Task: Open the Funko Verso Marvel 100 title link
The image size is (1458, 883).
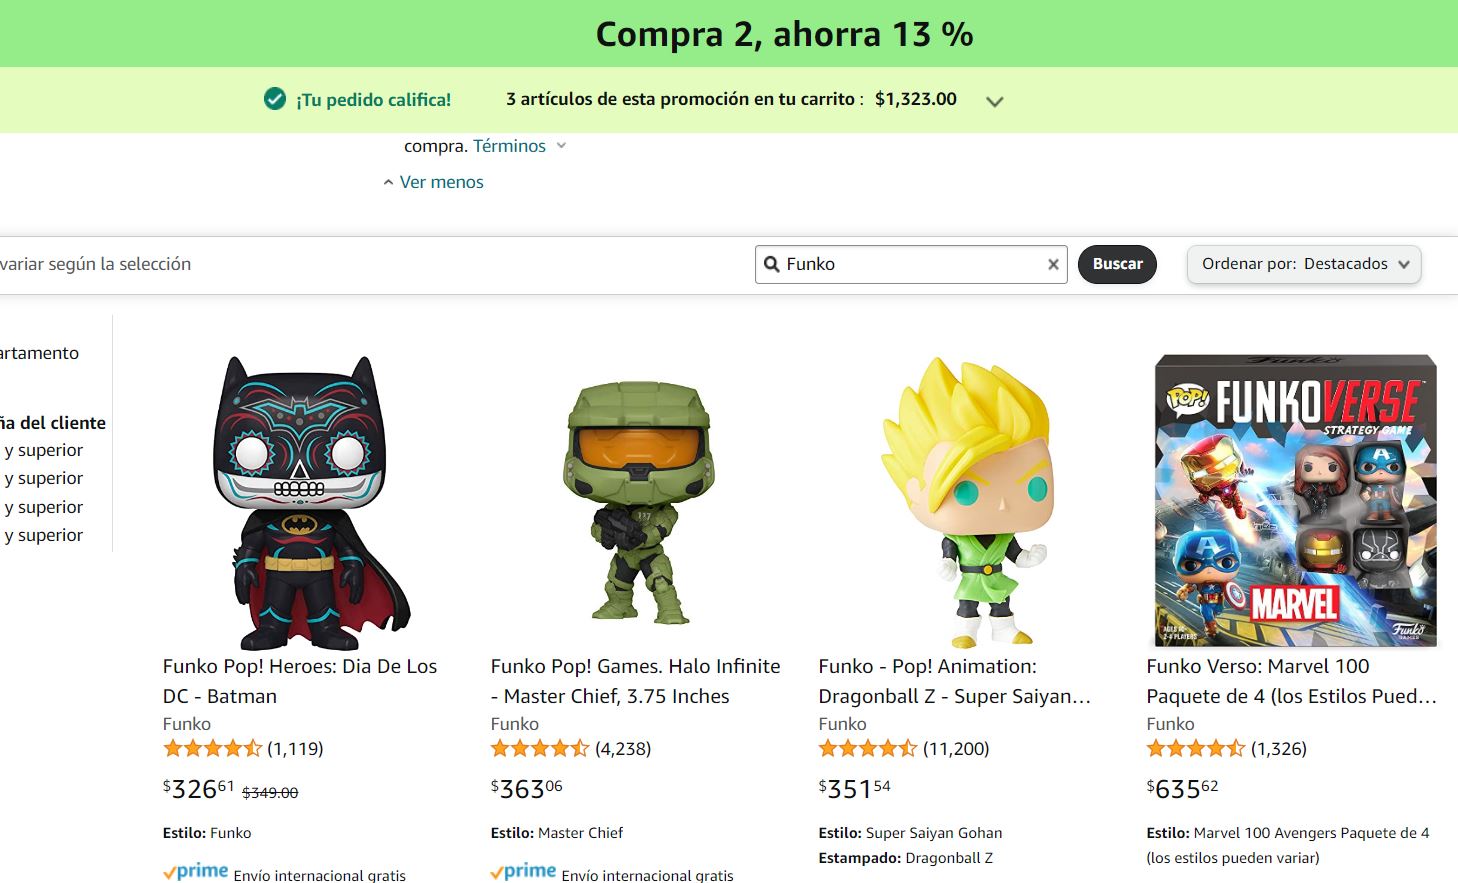Action: tap(1291, 681)
